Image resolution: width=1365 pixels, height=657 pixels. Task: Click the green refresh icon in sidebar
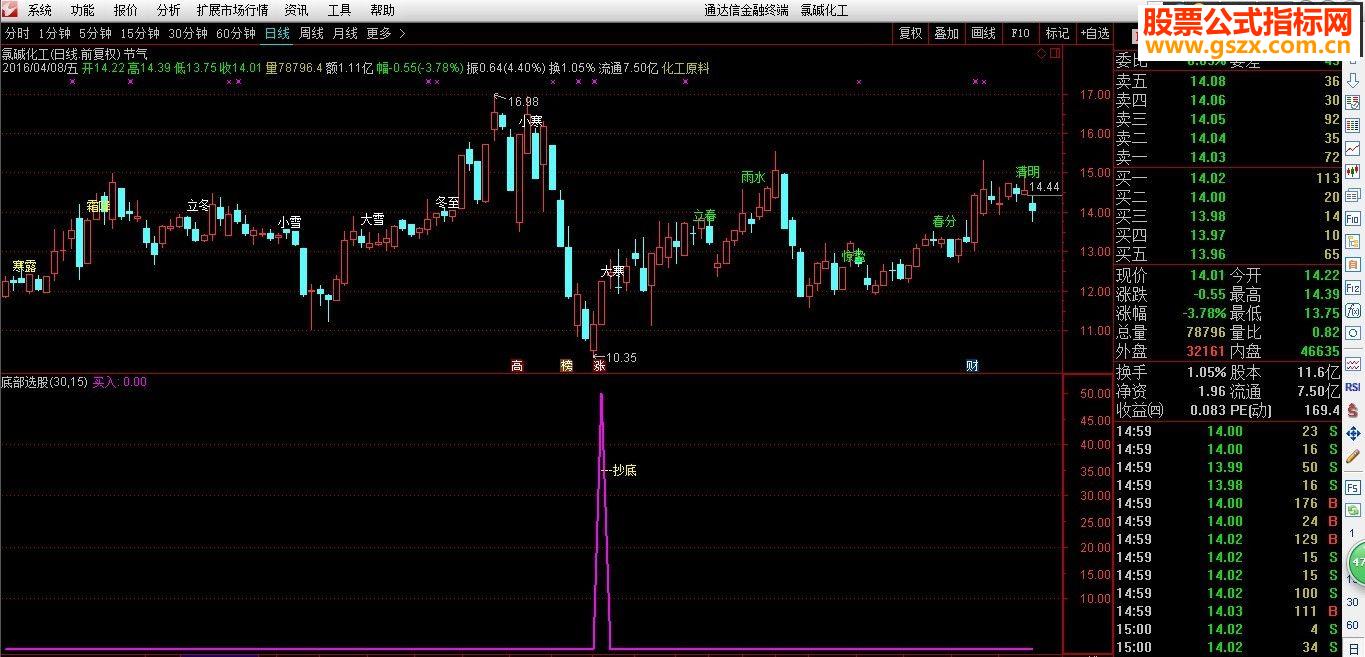pos(1353,510)
